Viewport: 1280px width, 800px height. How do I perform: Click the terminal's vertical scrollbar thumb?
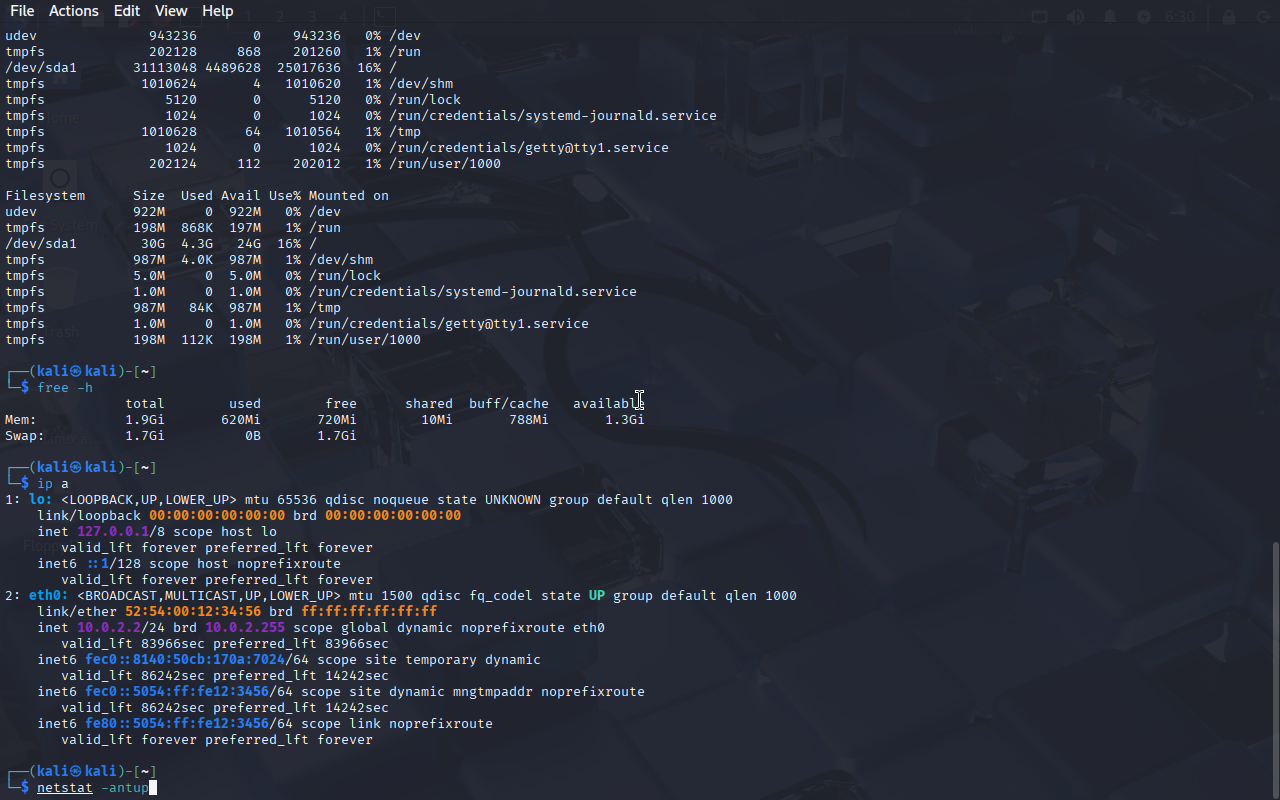[x=1274, y=668]
